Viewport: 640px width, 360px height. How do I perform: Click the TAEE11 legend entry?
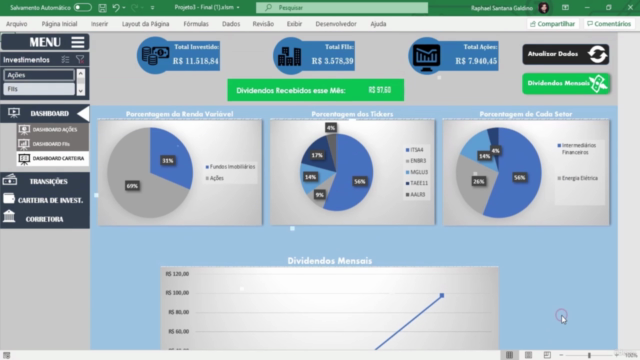pos(417,183)
